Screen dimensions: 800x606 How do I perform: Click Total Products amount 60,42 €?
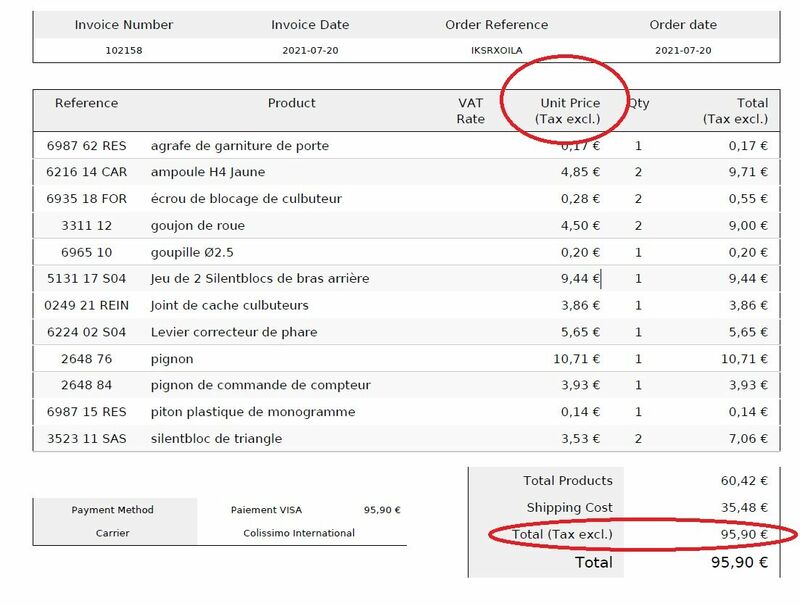tap(744, 481)
